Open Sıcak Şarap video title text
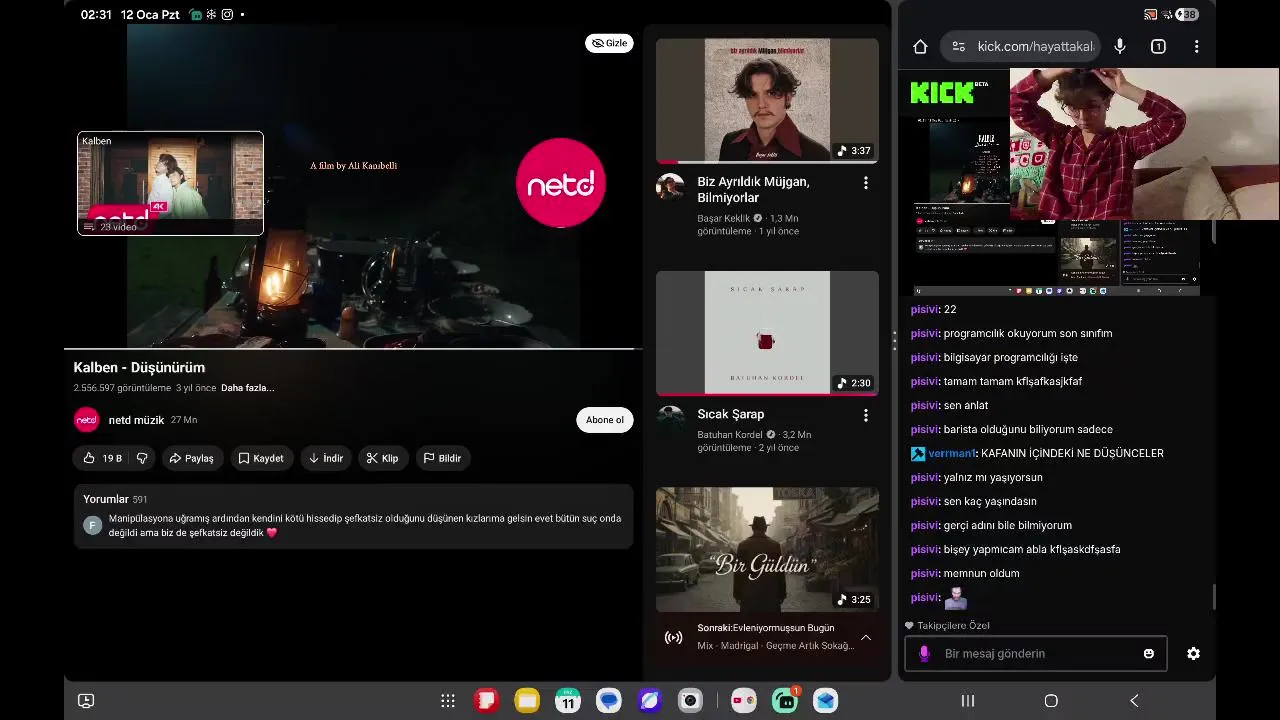Screen dimensions: 1280x720 (x=731, y=414)
